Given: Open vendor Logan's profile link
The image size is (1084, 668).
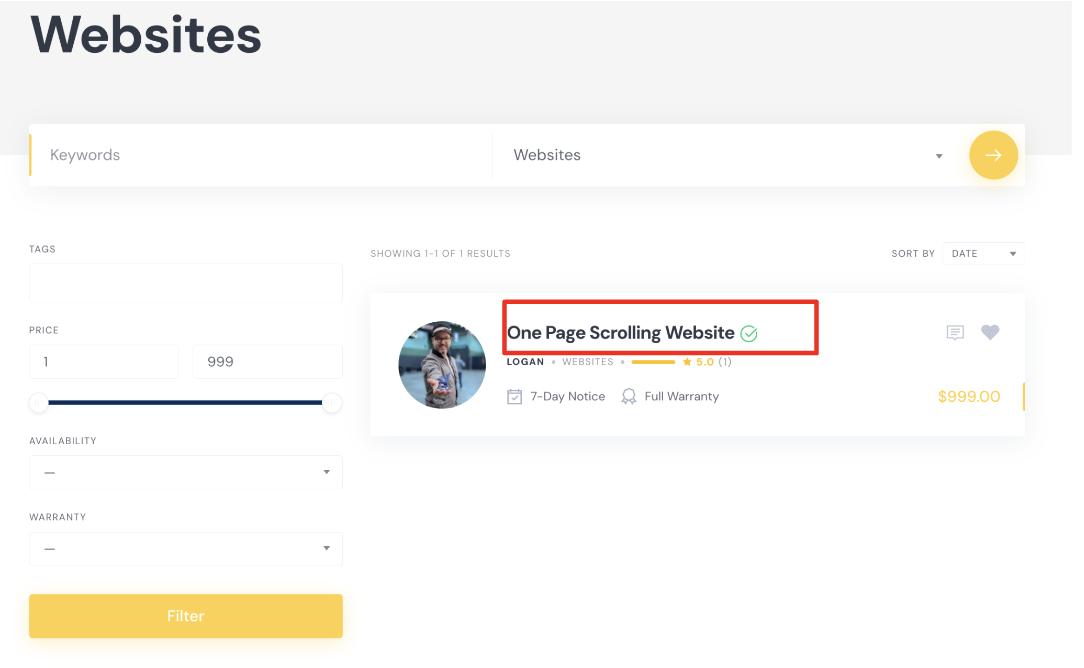Looking at the screenshot, I should point(525,362).
